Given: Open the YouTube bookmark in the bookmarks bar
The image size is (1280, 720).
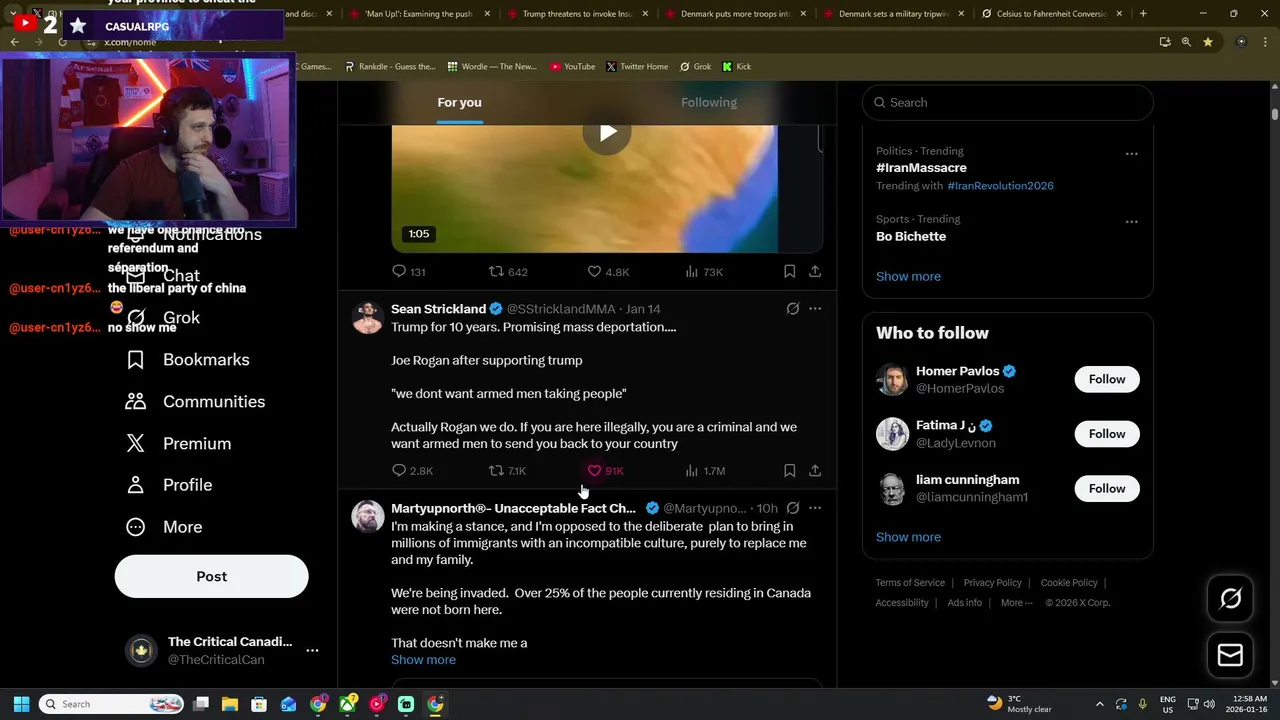Looking at the screenshot, I should pos(572,67).
